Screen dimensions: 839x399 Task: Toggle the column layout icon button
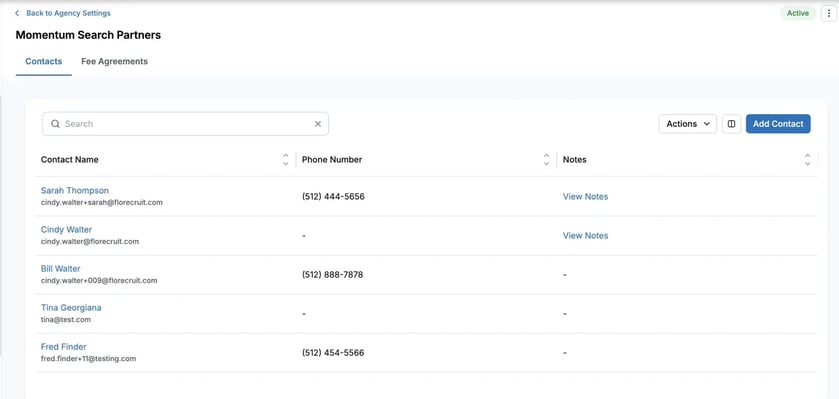coord(731,124)
